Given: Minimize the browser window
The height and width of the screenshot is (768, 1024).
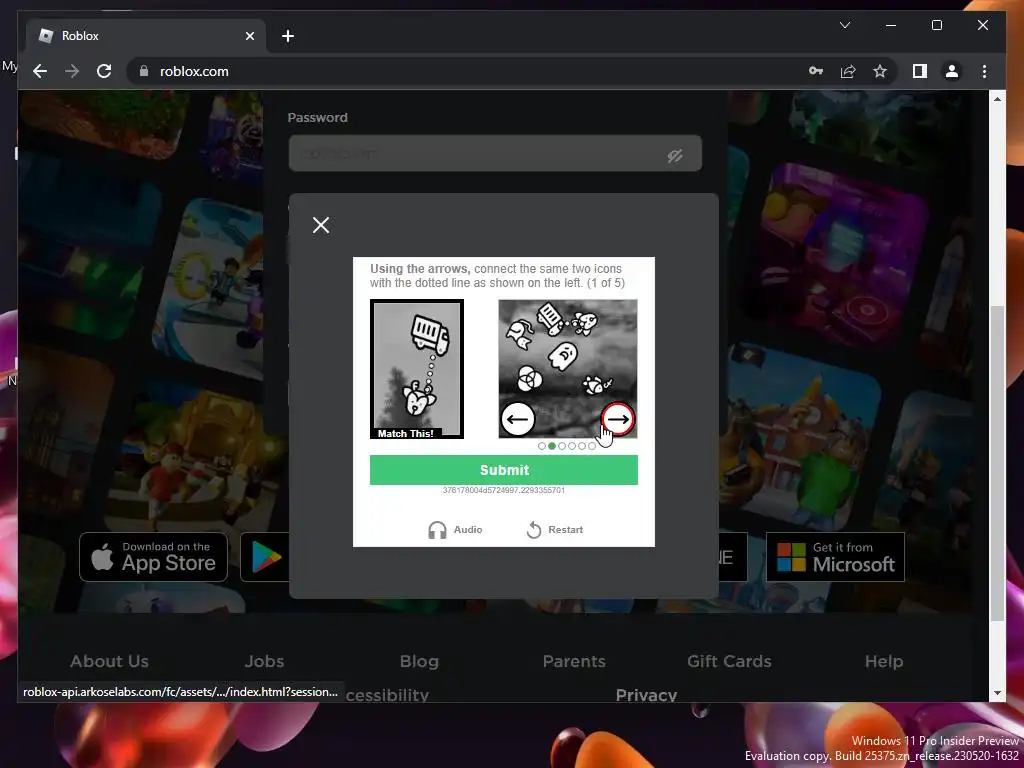Looking at the screenshot, I should click(891, 25).
